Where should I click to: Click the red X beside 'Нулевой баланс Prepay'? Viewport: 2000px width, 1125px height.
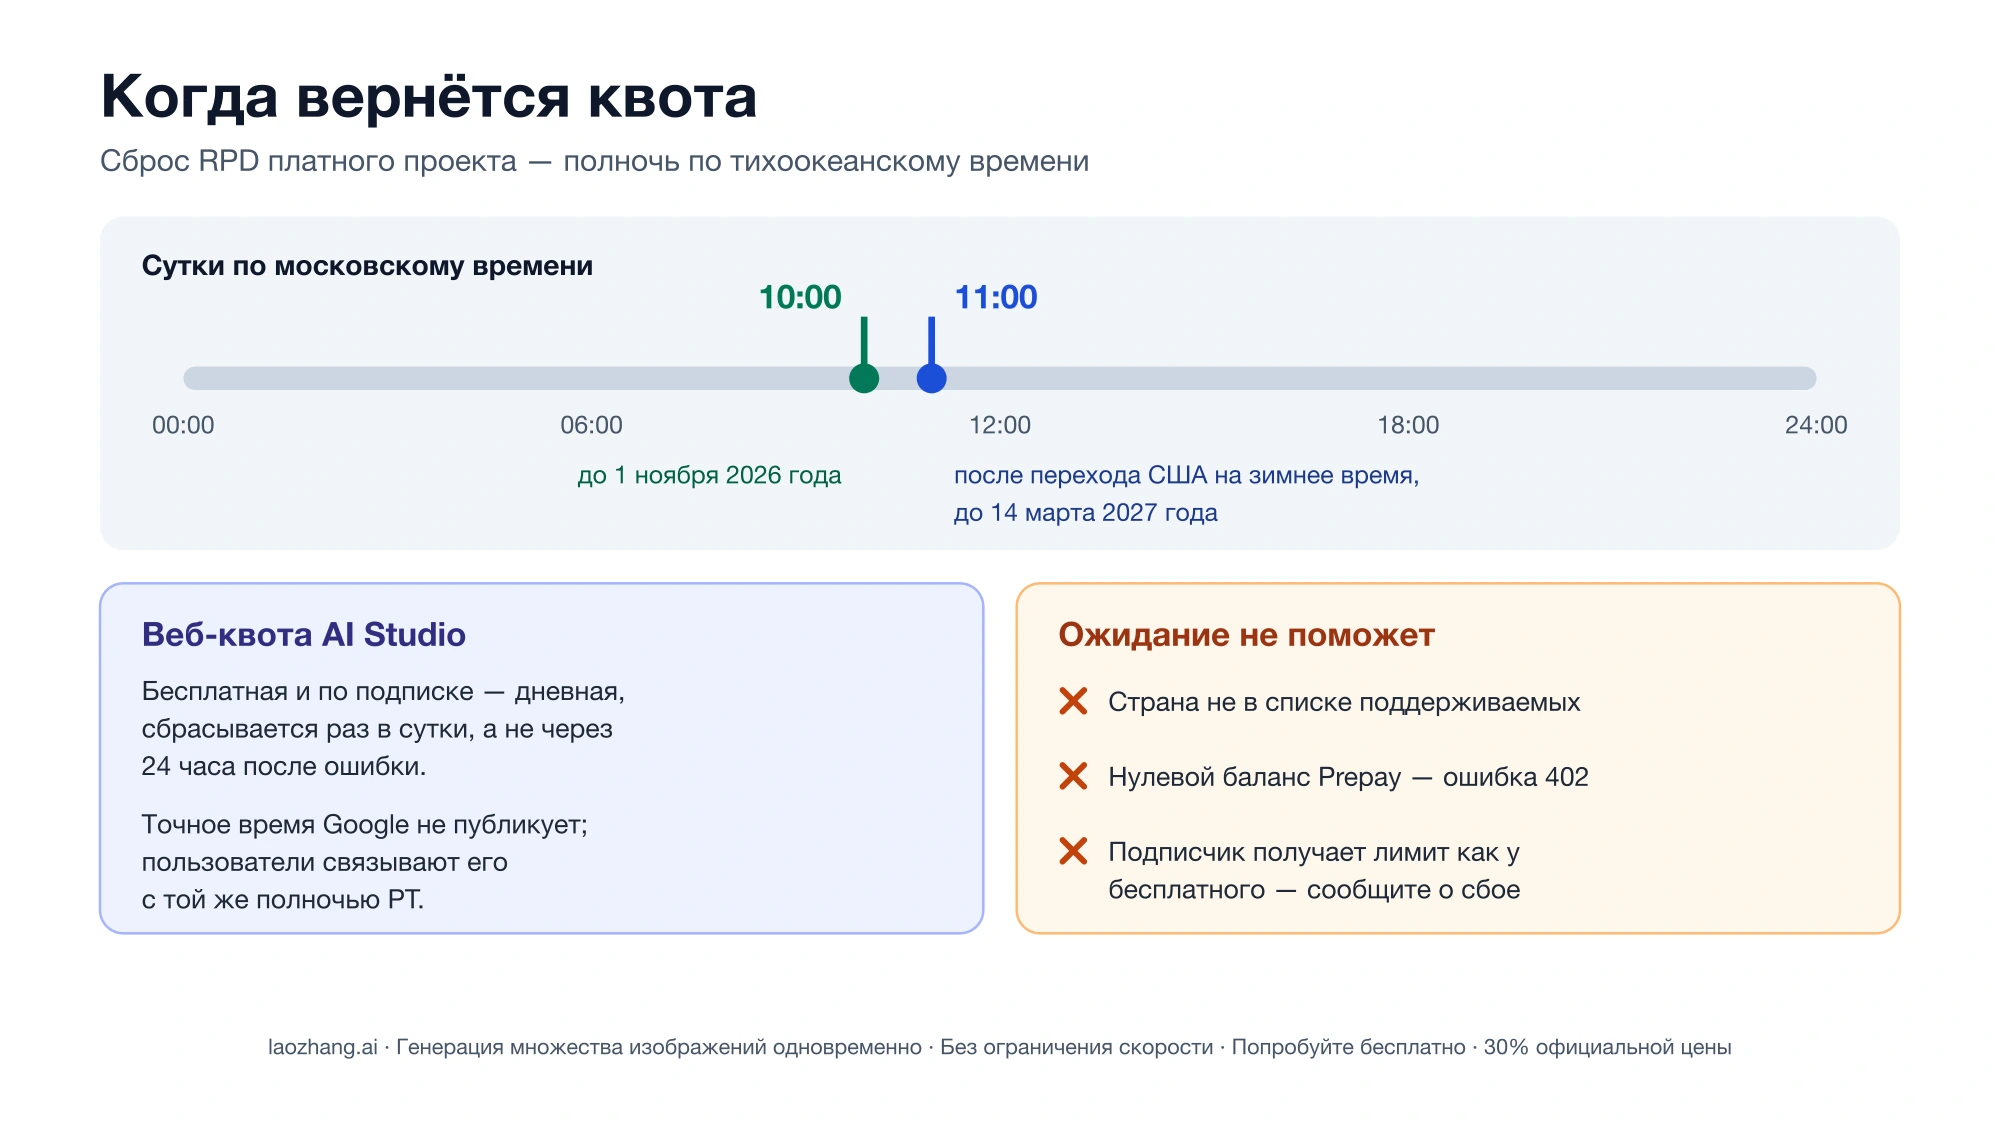pyautogui.click(x=1073, y=776)
